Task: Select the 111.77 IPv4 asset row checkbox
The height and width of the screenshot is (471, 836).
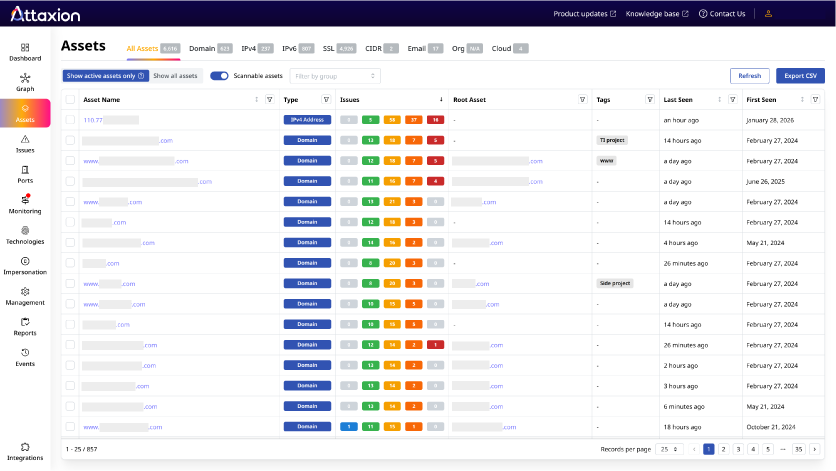Action: [x=70, y=120]
